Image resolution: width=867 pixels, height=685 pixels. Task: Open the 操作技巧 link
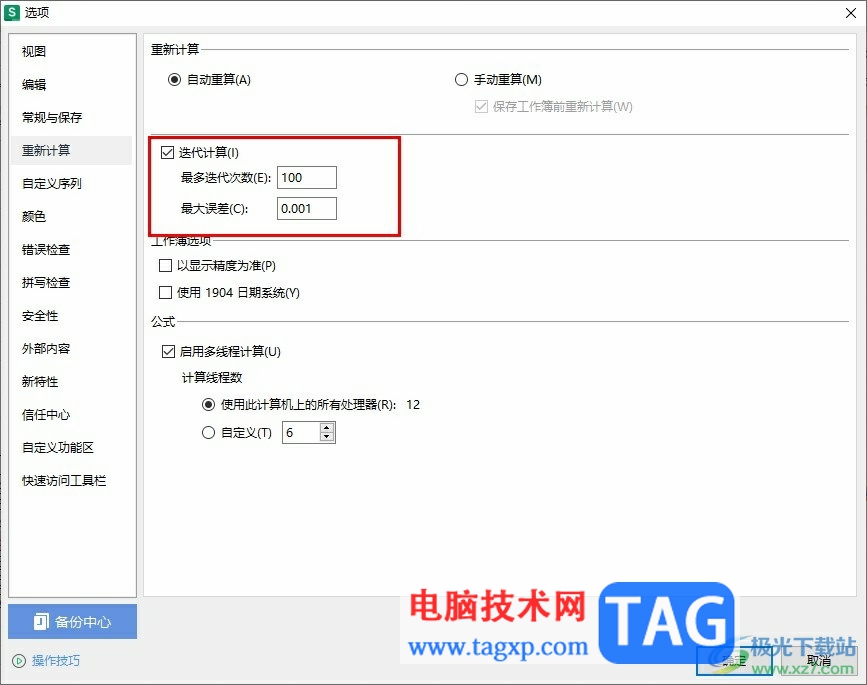(x=56, y=660)
